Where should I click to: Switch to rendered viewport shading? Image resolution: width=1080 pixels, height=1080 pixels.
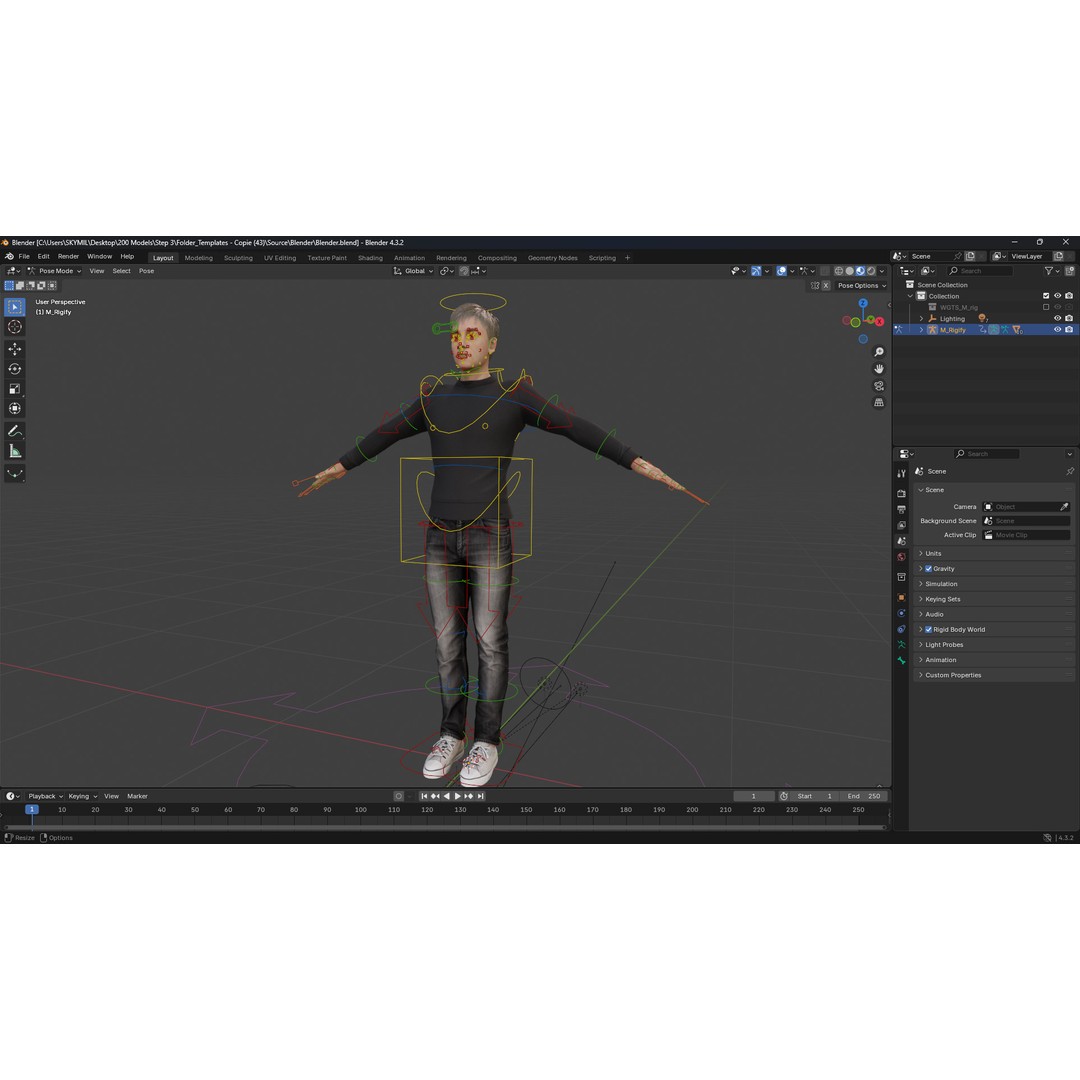coord(871,271)
